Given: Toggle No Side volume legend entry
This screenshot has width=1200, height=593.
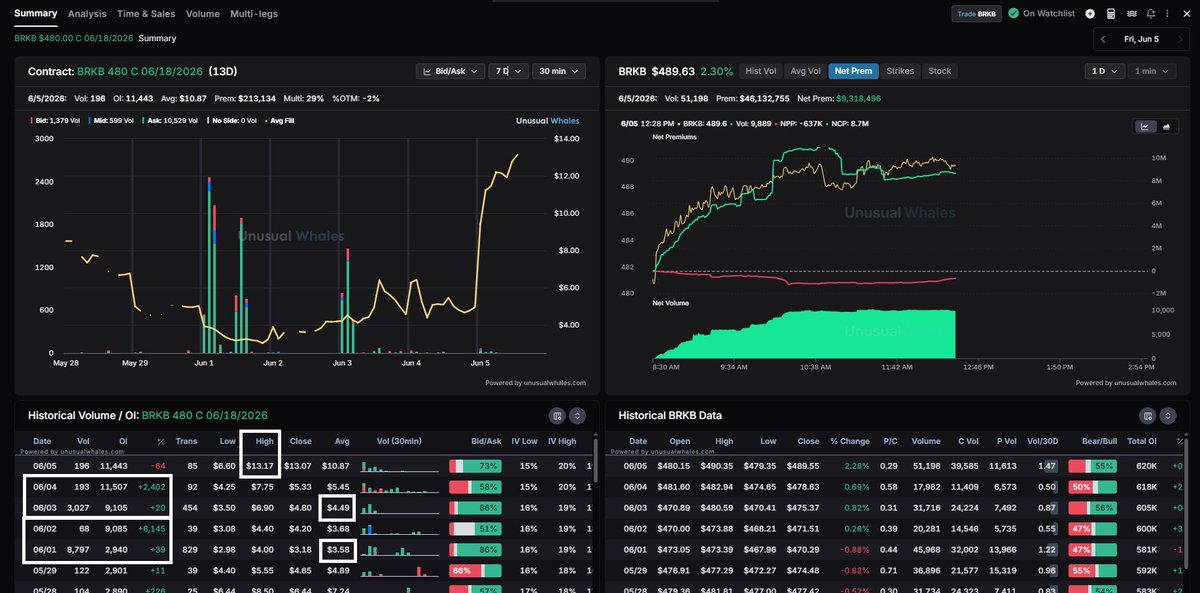Looking at the screenshot, I should 233,120.
